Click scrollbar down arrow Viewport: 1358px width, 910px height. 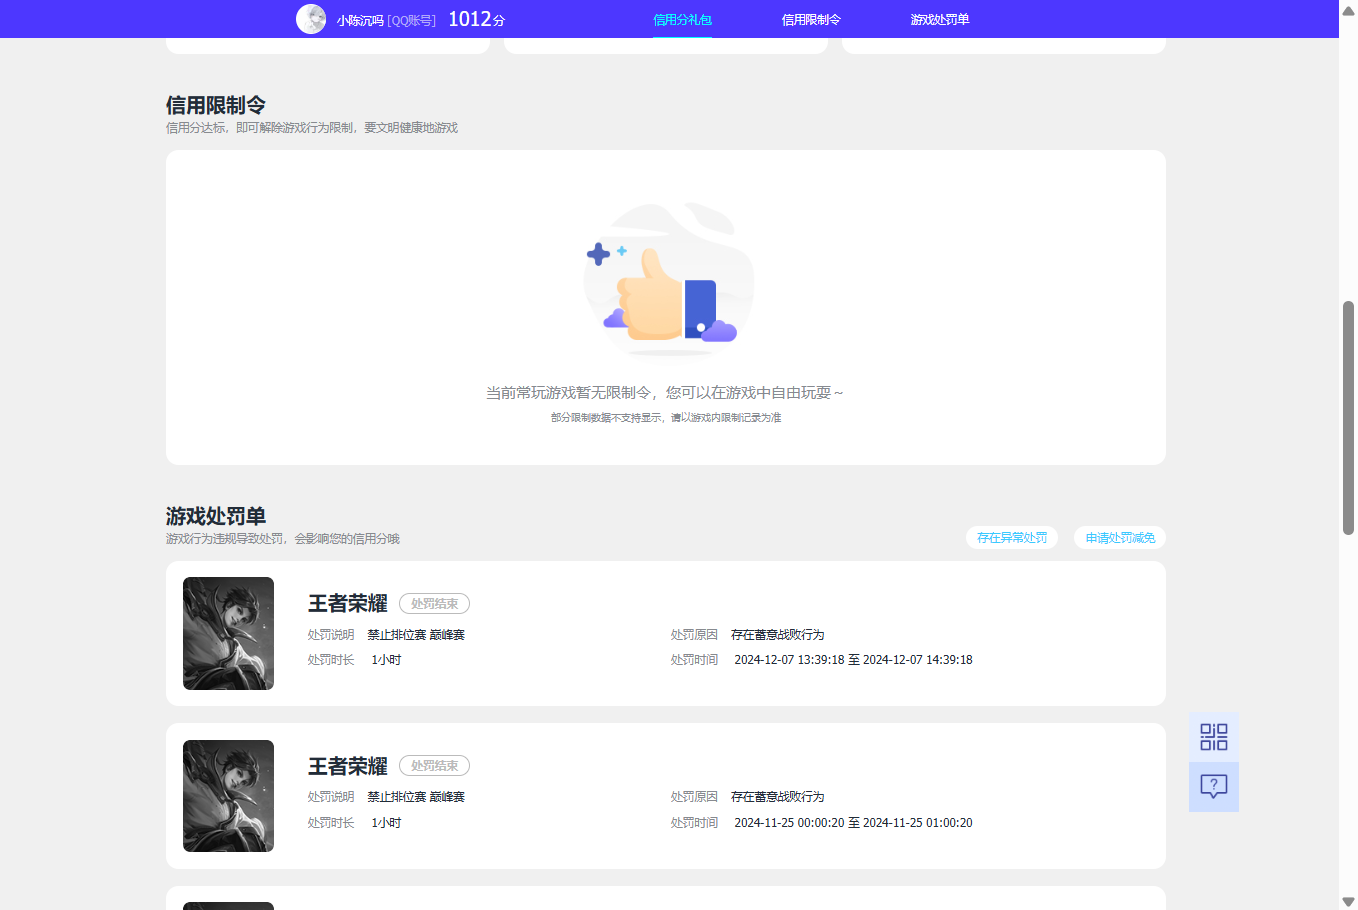1348,901
